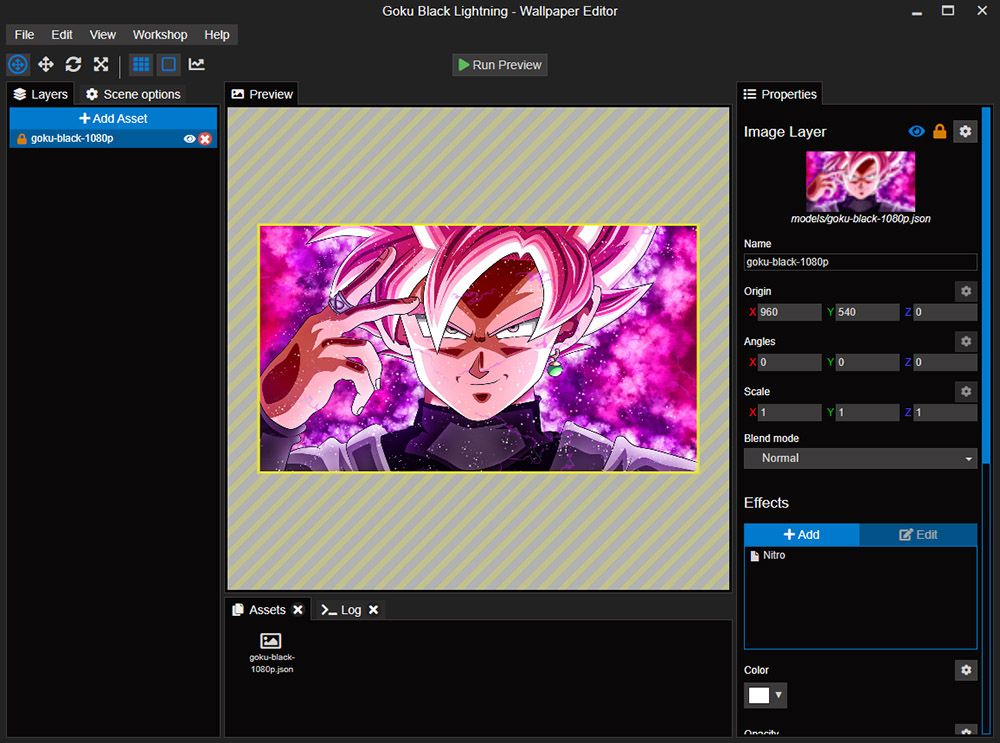Open the performance graph icon
This screenshot has height=743, width=1000.
[196, 64]
